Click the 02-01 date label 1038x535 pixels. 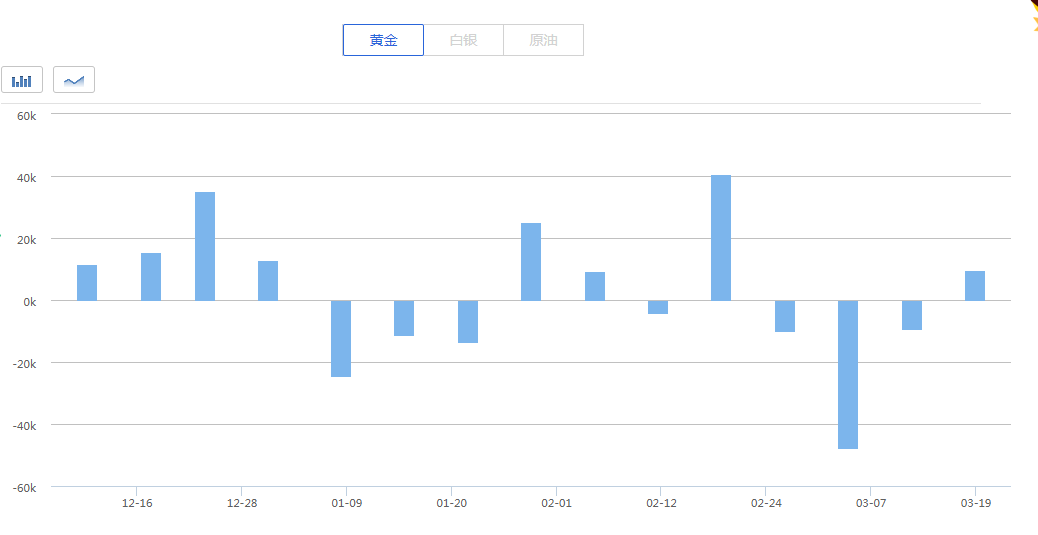pyautogui.click(x=556, y=504)
